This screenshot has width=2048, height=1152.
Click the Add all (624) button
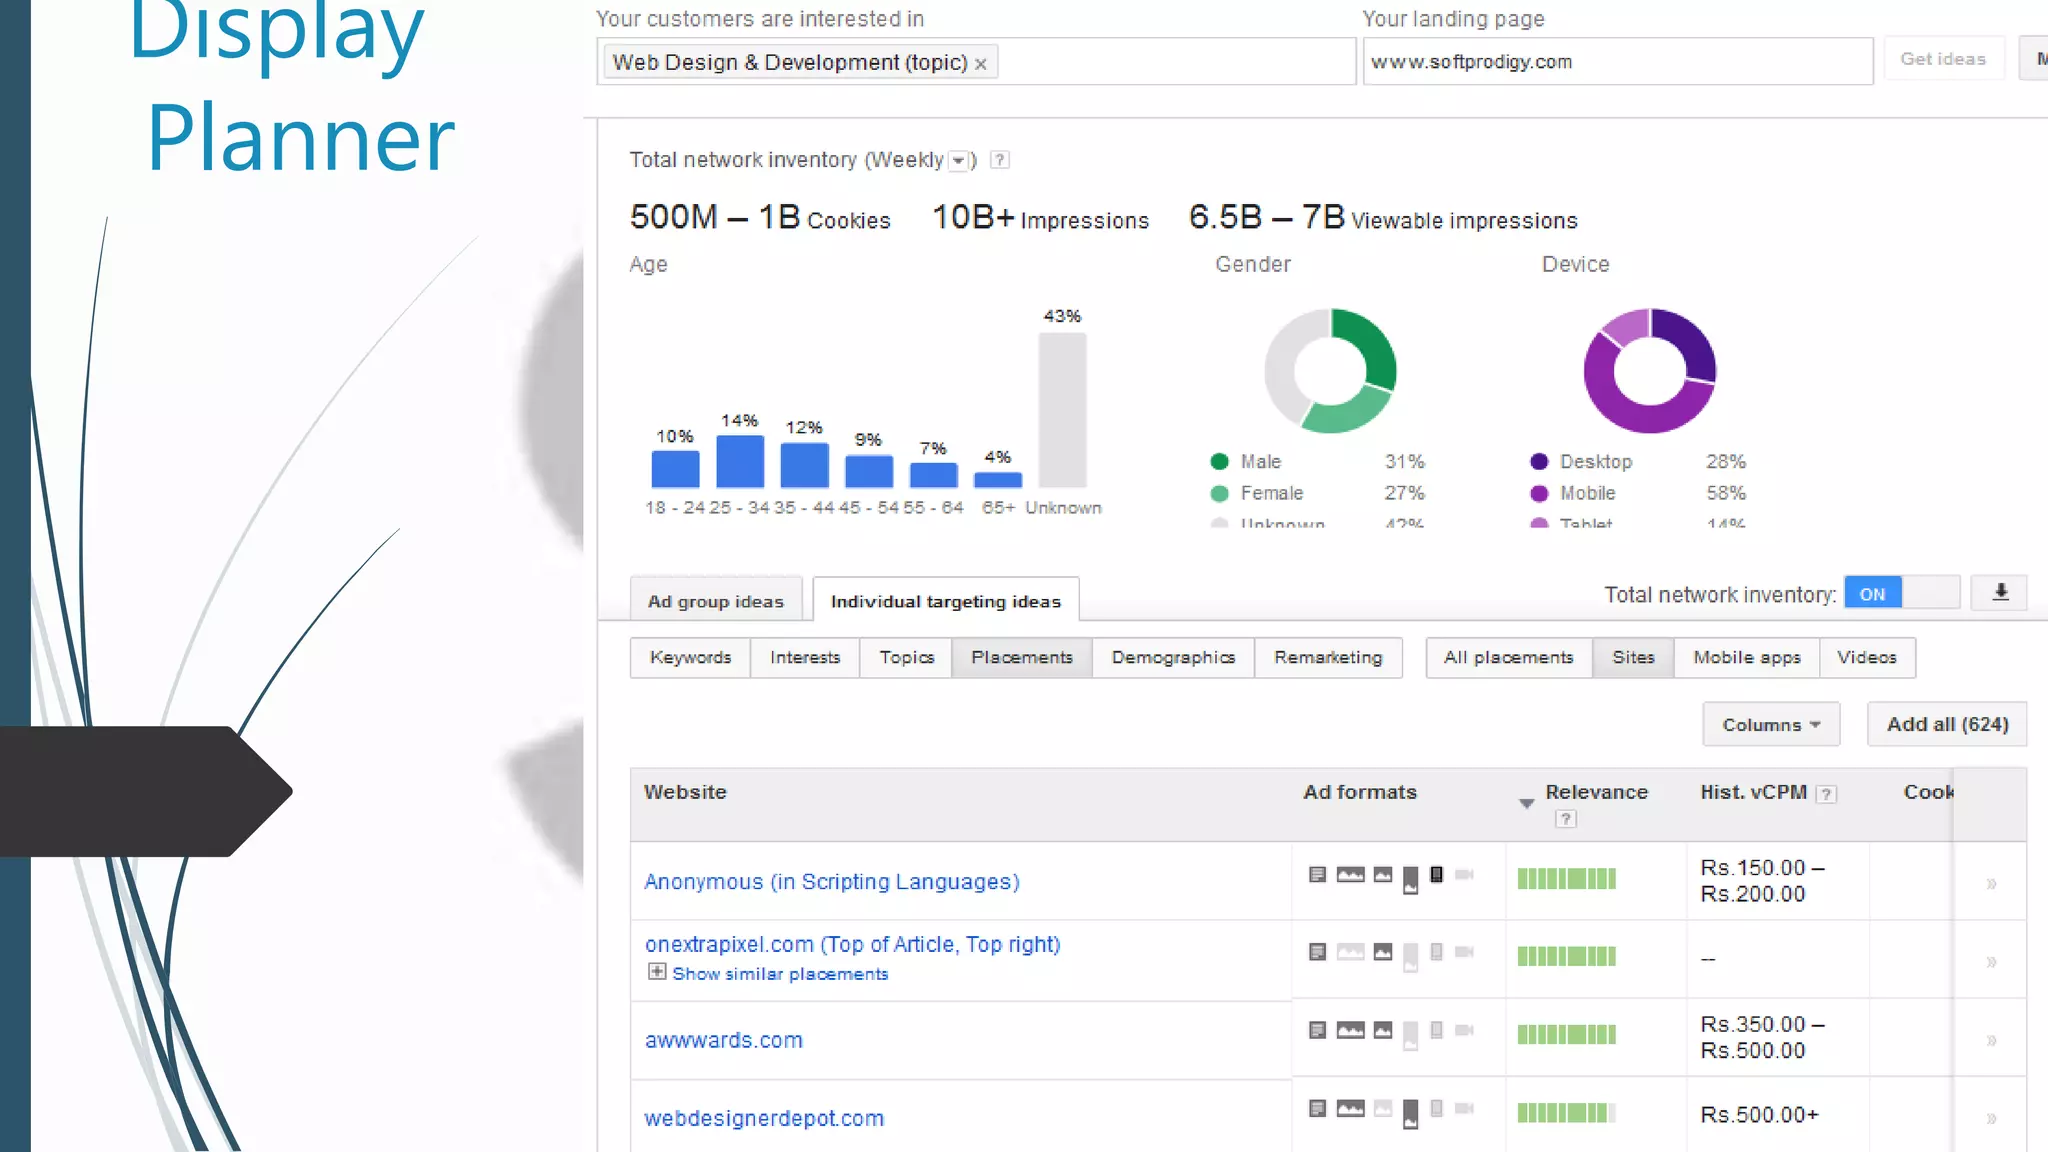pos(1946,725)
